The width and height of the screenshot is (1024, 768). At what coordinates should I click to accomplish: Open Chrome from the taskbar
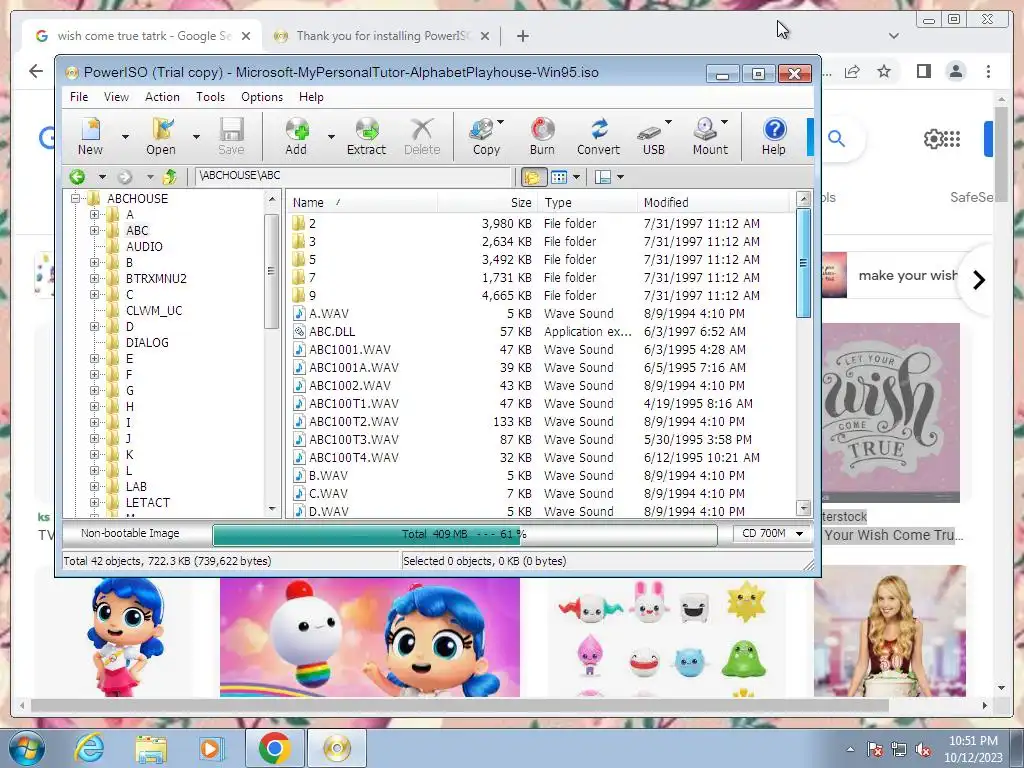[274, 748]
